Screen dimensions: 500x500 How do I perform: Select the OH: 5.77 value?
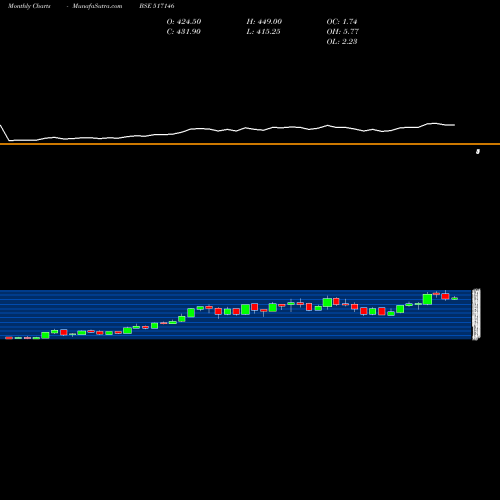coord(342,32)
